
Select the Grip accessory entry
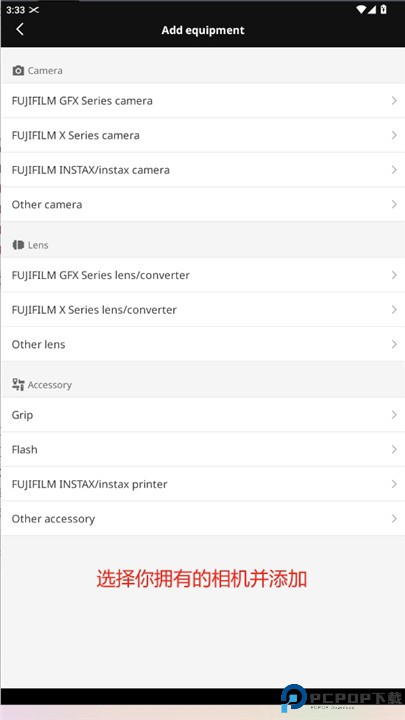(202, 415)
